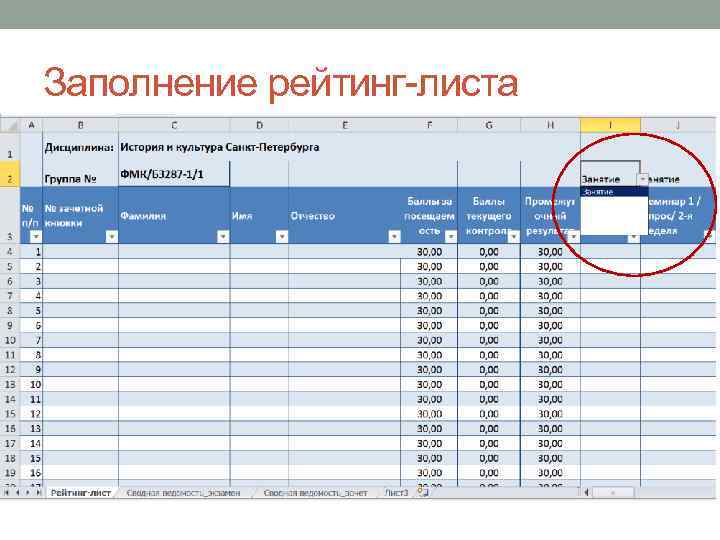The width and height of the screenshot is (720, 540).
Task: Select column H header
Action: pyautogui.click(x=551, y=125)
